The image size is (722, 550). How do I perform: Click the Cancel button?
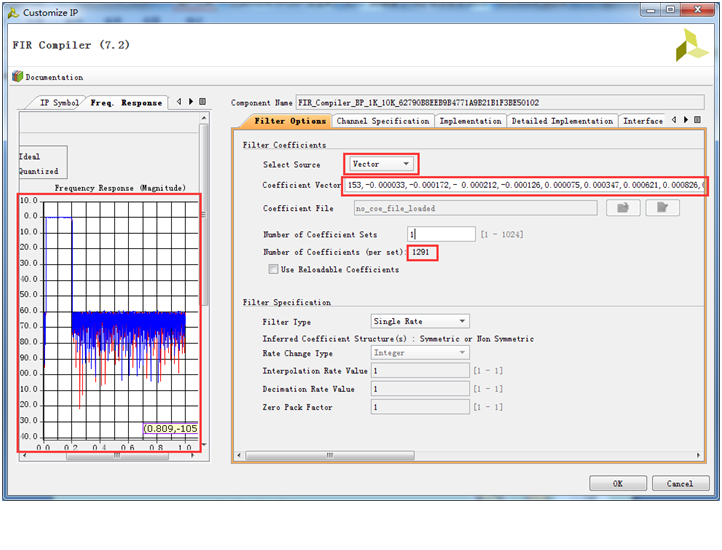pyautogui.click(x=680, y=483)
